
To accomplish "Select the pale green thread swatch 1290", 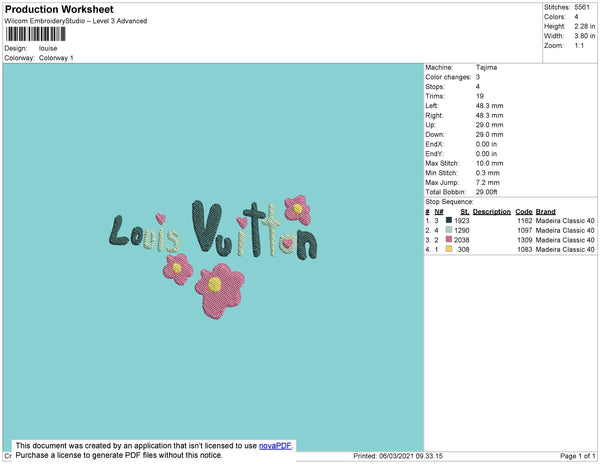I will pyautogui.click(x=449, y=230).
